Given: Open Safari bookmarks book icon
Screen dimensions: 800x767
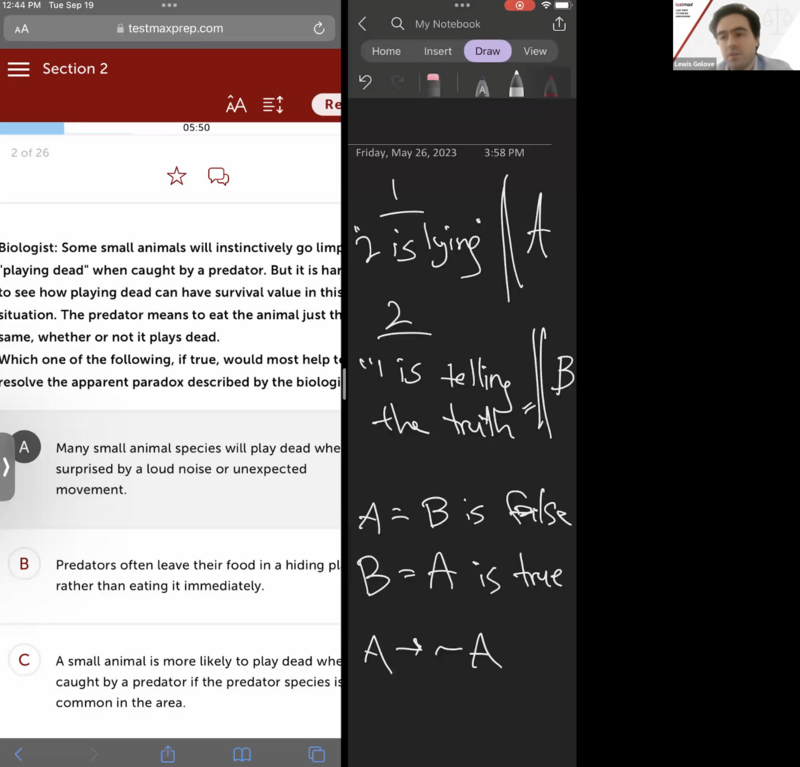Looking at the screenshot, I should pyautogui.click(x=242, y=754).
